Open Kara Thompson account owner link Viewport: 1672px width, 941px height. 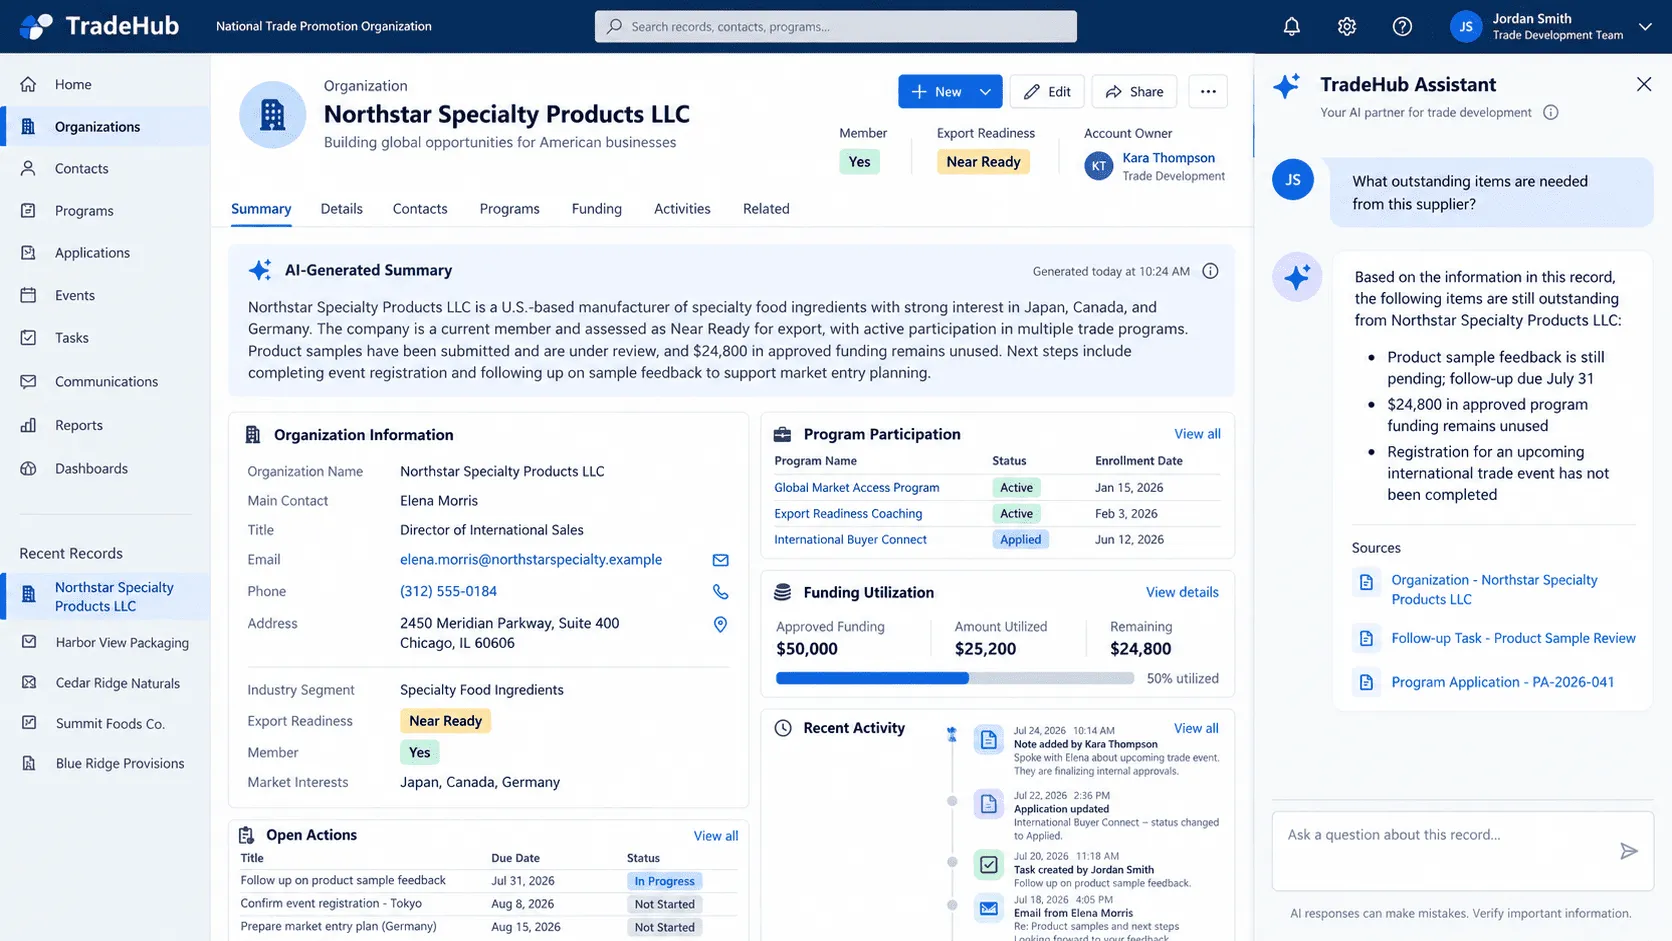(x=1168, y=158)
